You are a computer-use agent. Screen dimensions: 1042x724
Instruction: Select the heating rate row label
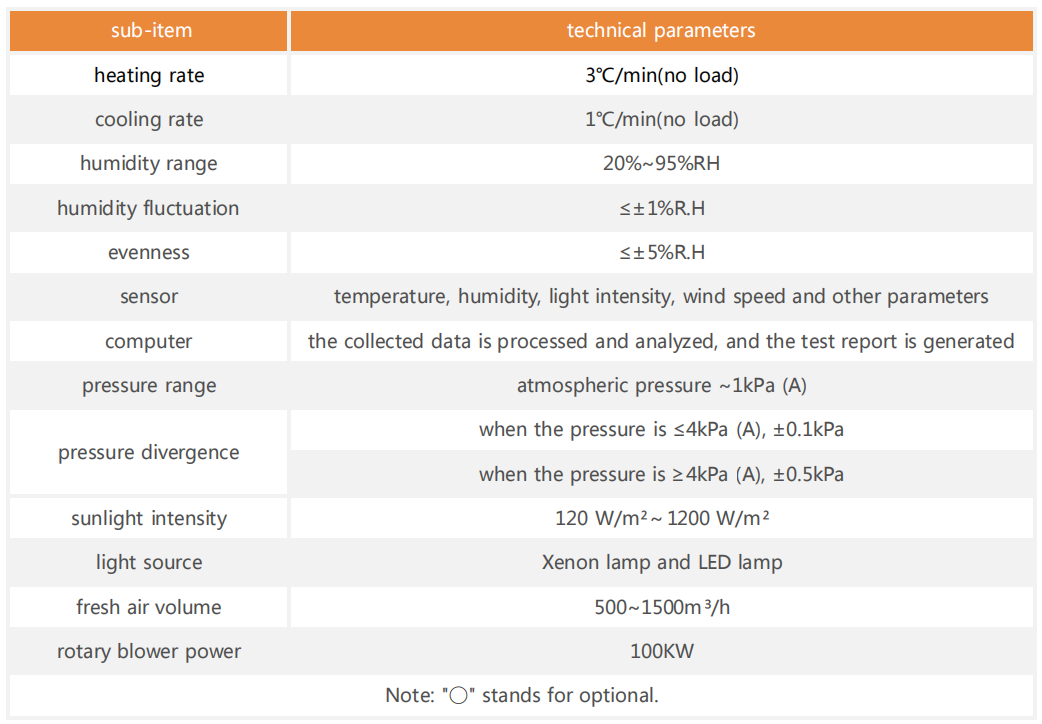149,75
